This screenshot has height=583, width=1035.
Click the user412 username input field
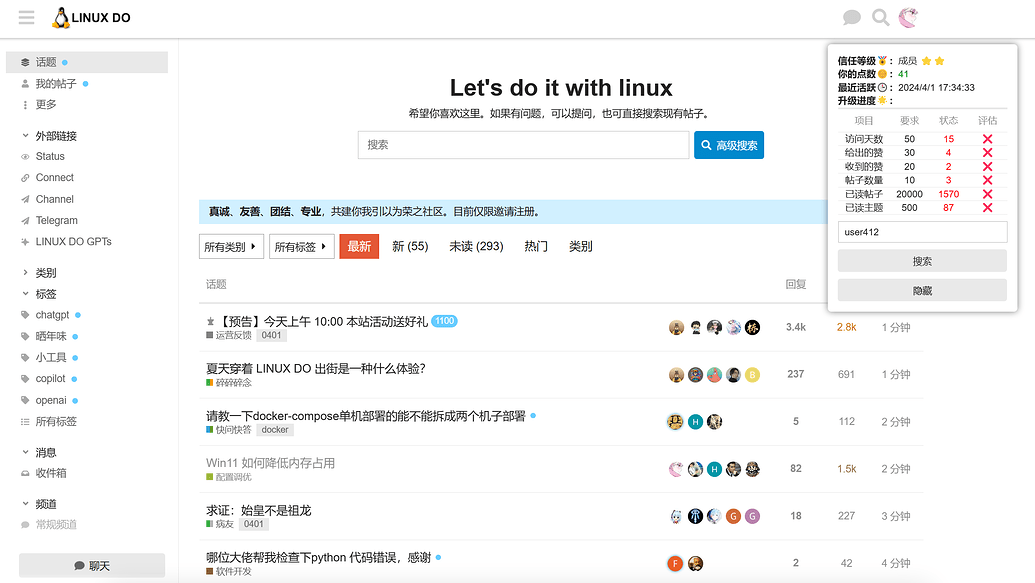click(x=922, y=232)
